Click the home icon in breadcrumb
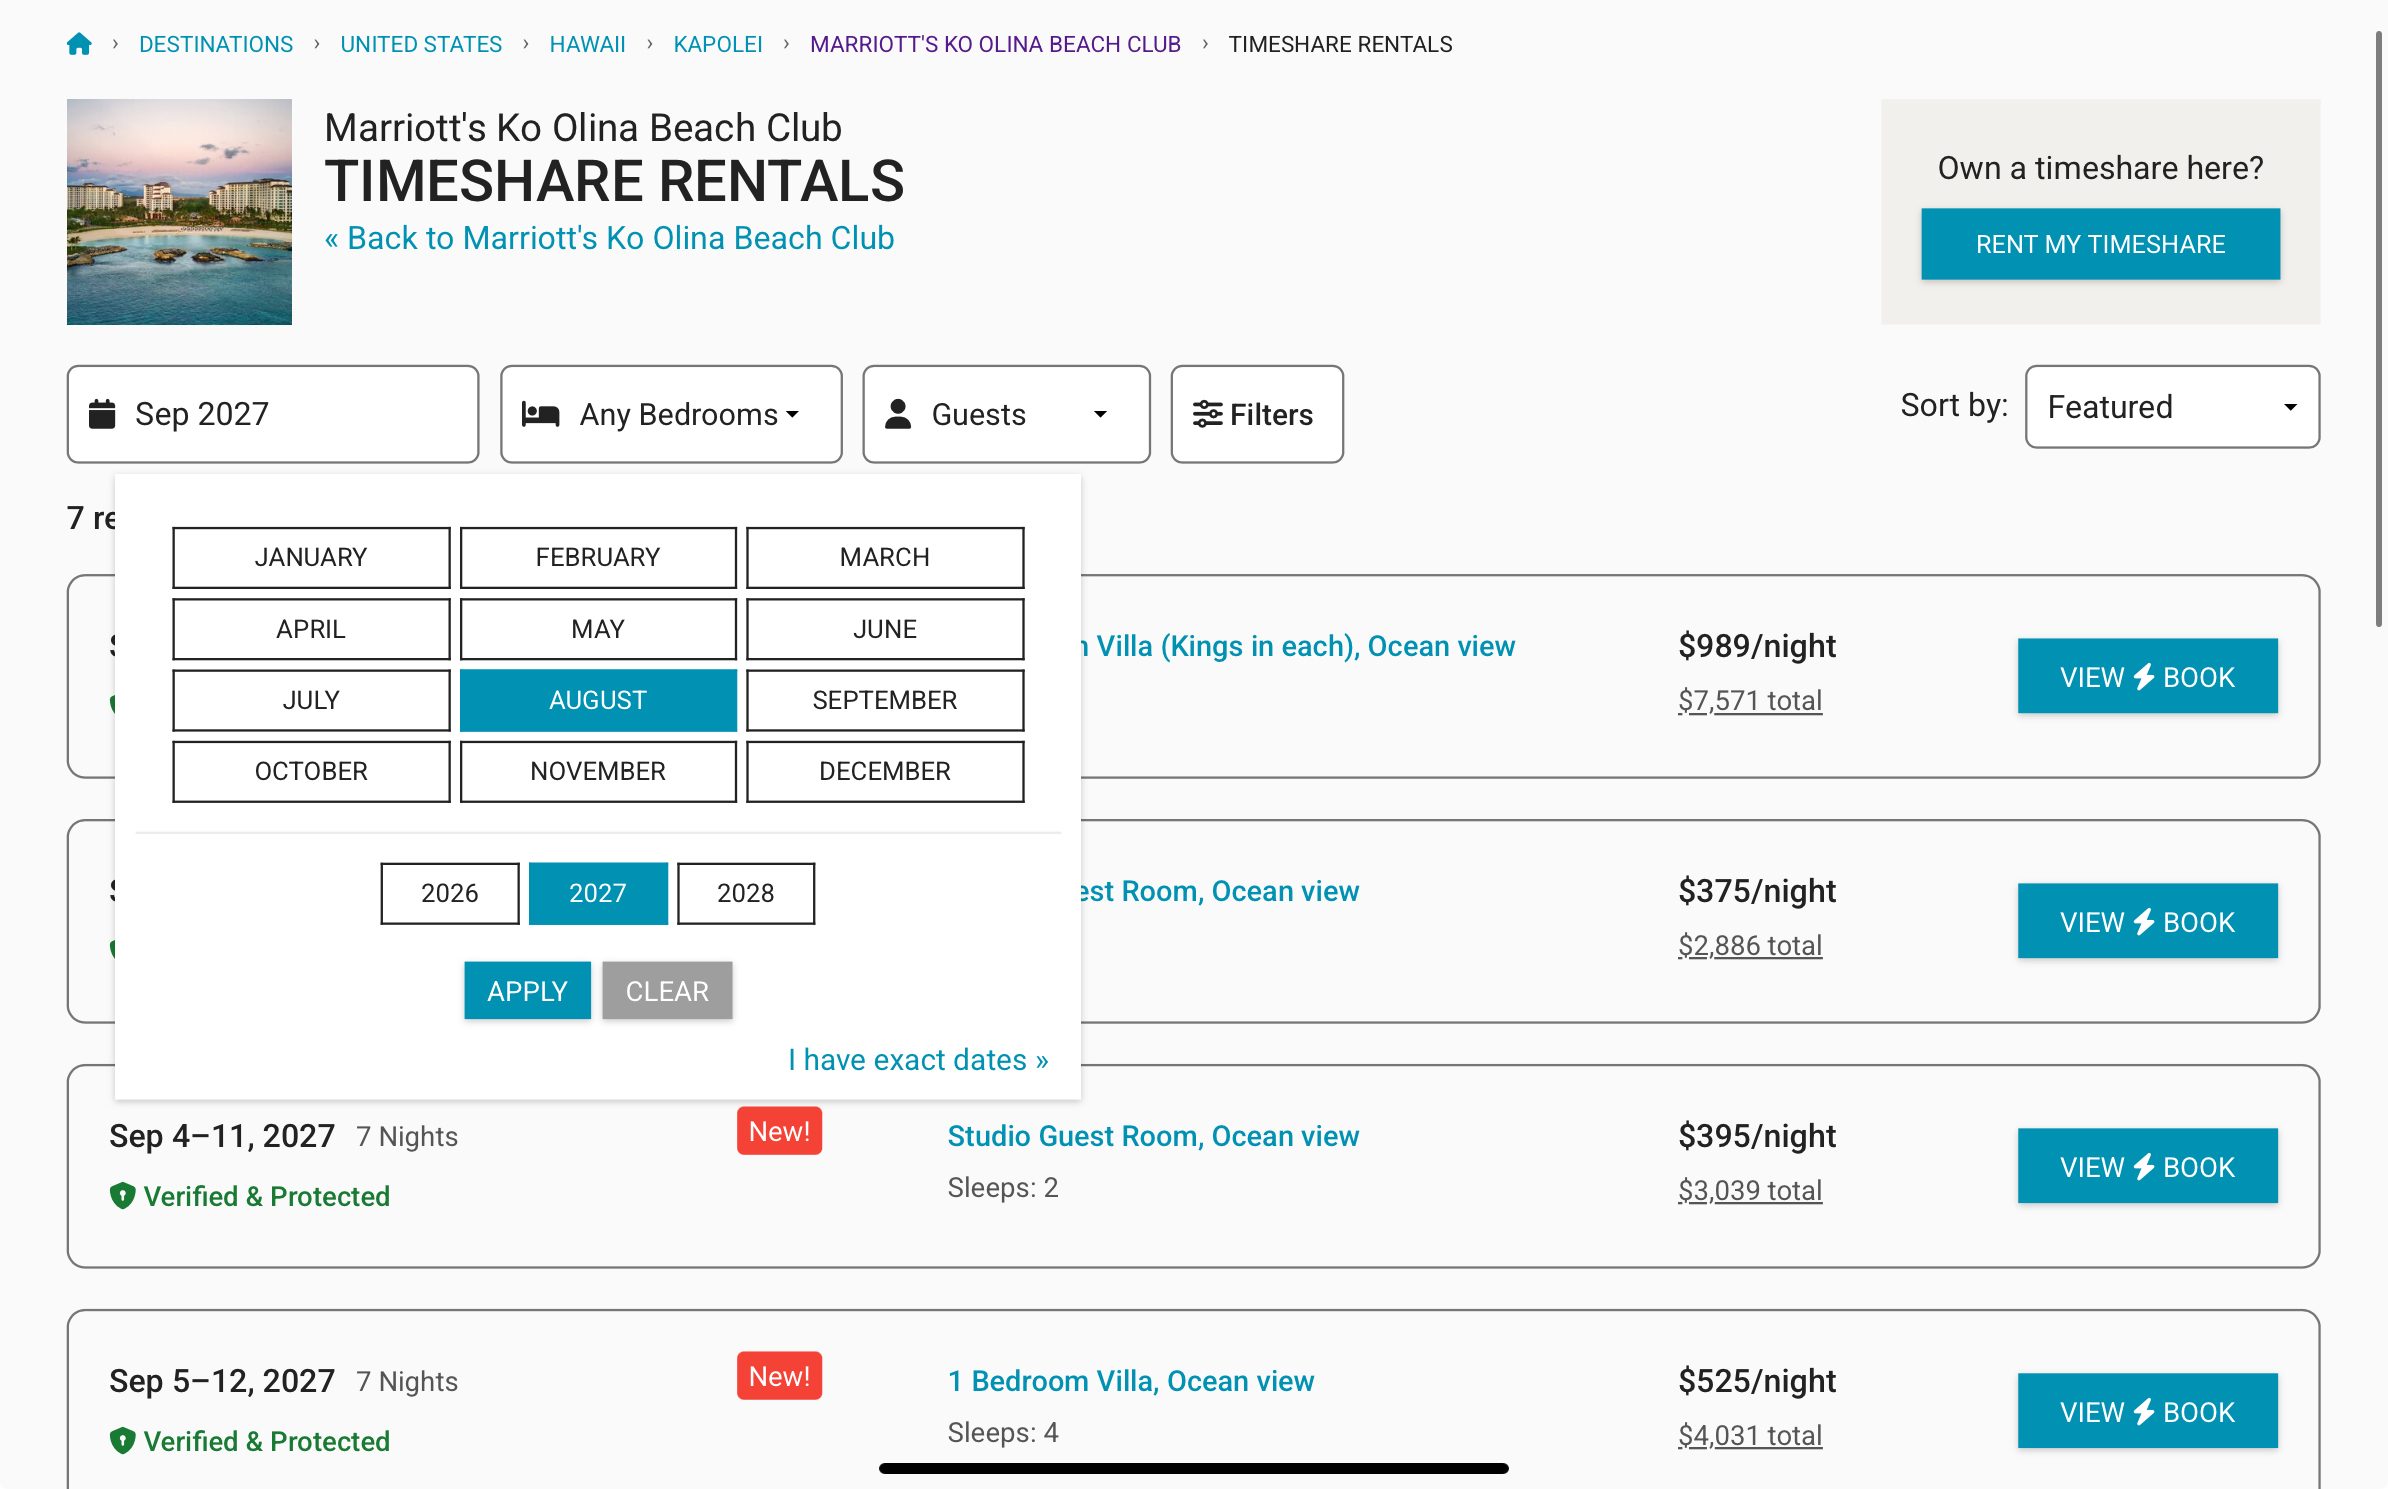Screen dimensions: 2388x1489 point(79,44)
